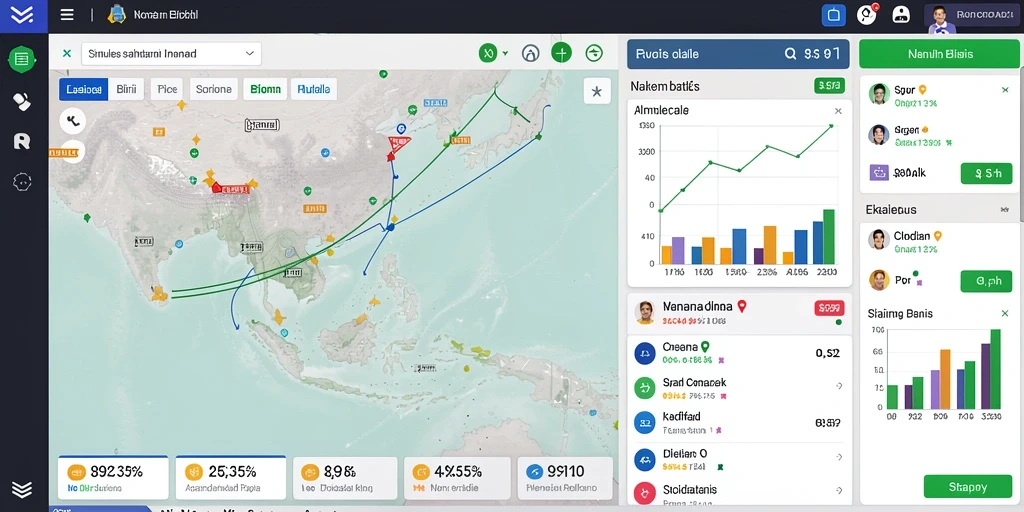Open the Sinules sahdarni Inonad dropdown
The width and height of the screenshot is (1024, 512).
coord(171,54)
